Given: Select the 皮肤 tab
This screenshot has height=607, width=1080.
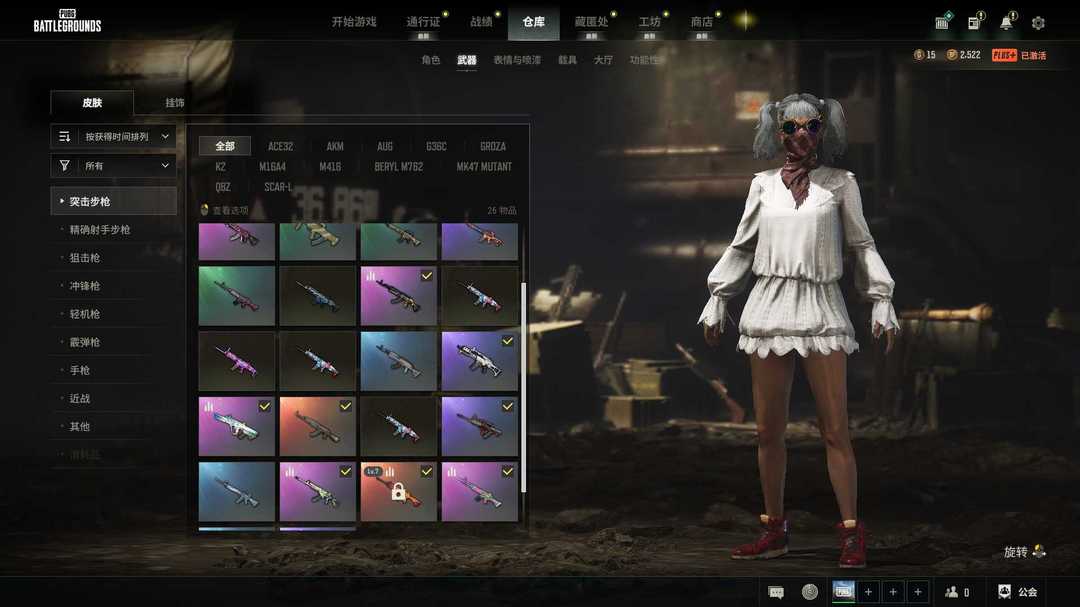Looking at the screenshot, I should (x=92, y=103).
